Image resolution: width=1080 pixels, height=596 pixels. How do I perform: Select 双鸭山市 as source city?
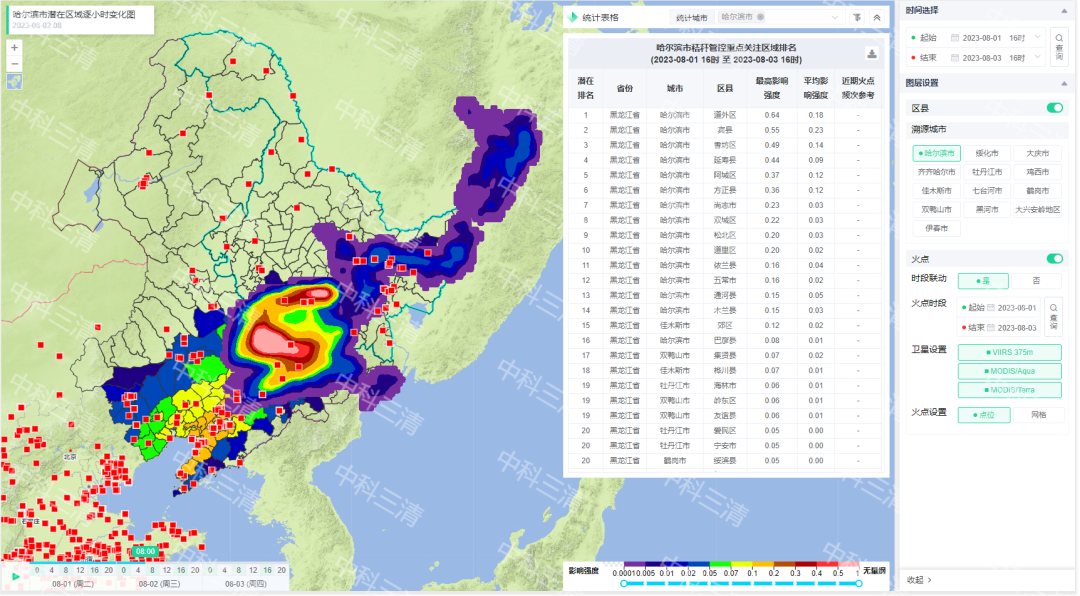click(x=936, y=209)
